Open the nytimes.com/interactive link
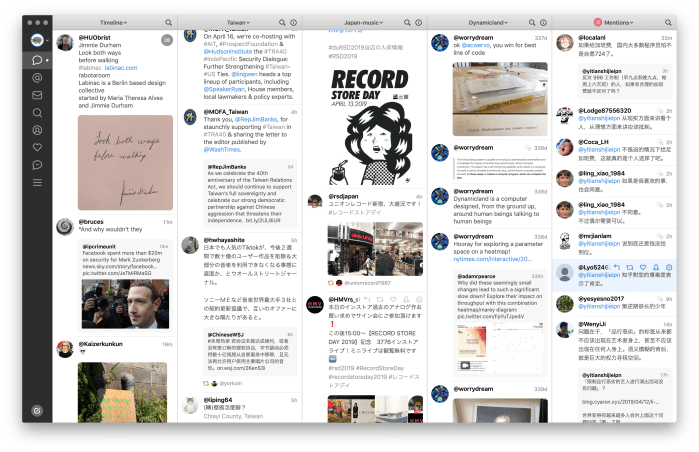 pyautogui.click(x=493, y=259)
